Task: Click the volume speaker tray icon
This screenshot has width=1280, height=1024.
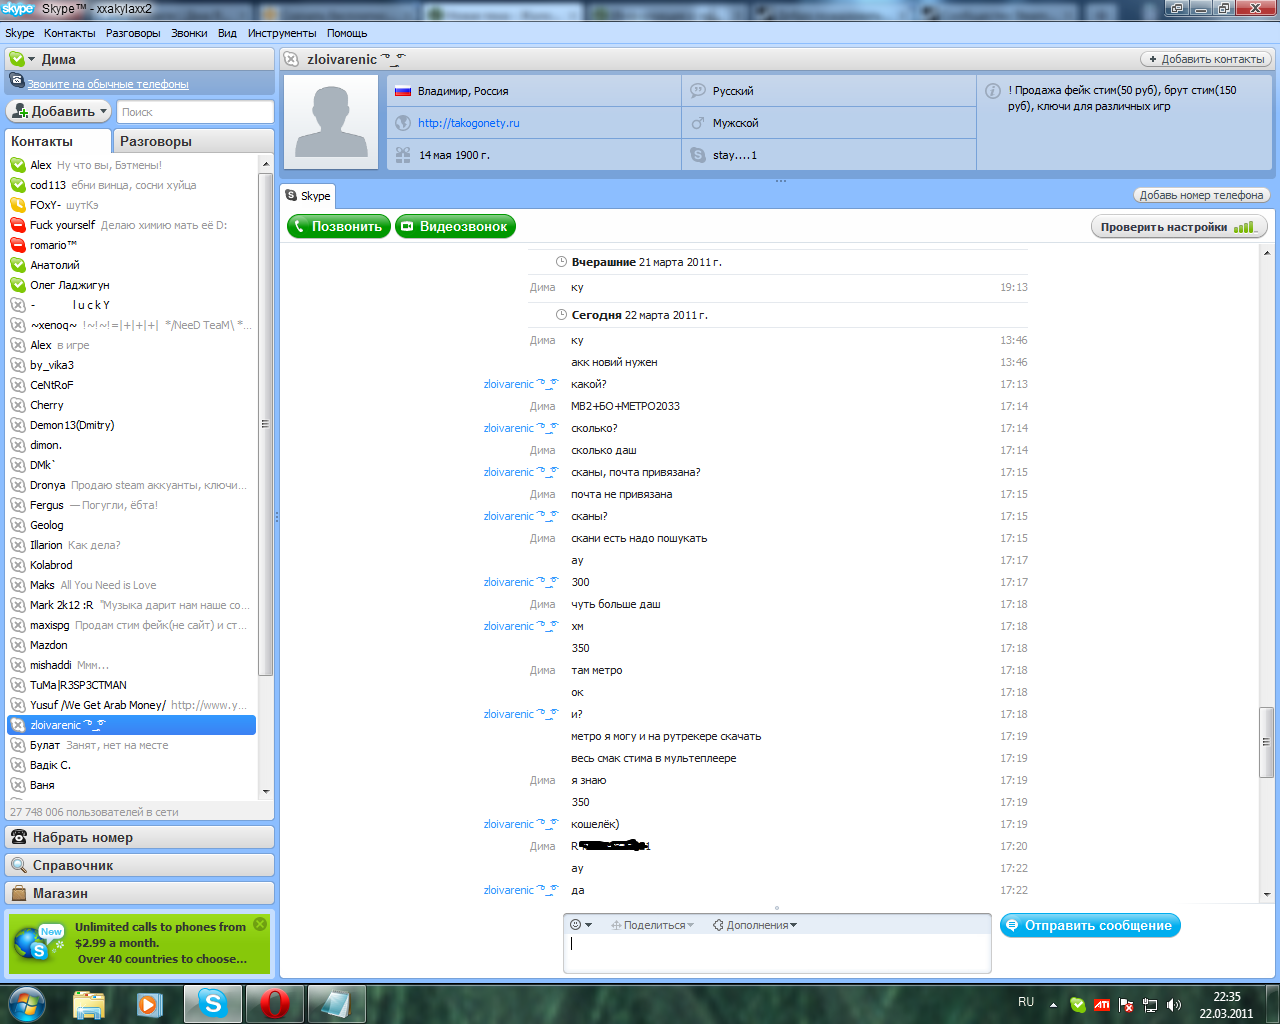Action: (1174, 1005)
